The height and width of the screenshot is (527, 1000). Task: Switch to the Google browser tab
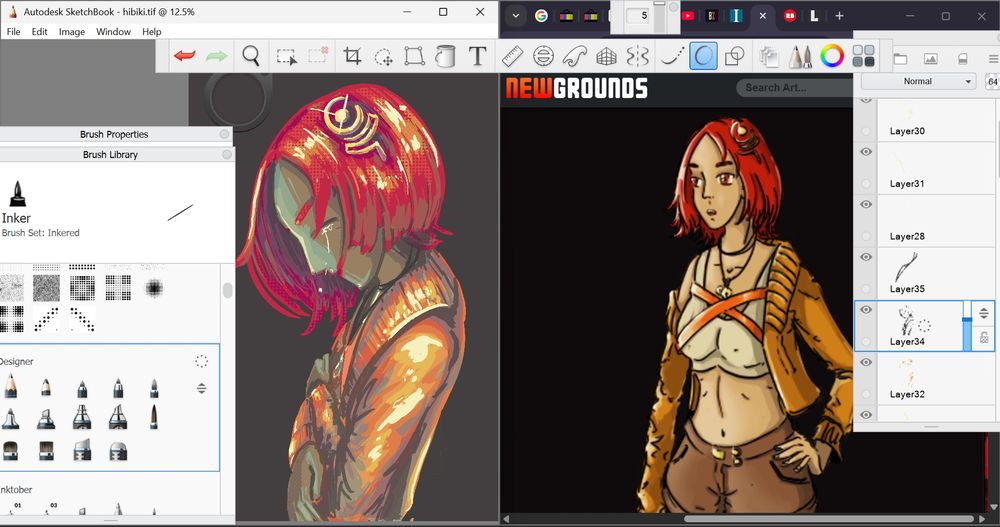pyautogui.click(x=541, y=16)
